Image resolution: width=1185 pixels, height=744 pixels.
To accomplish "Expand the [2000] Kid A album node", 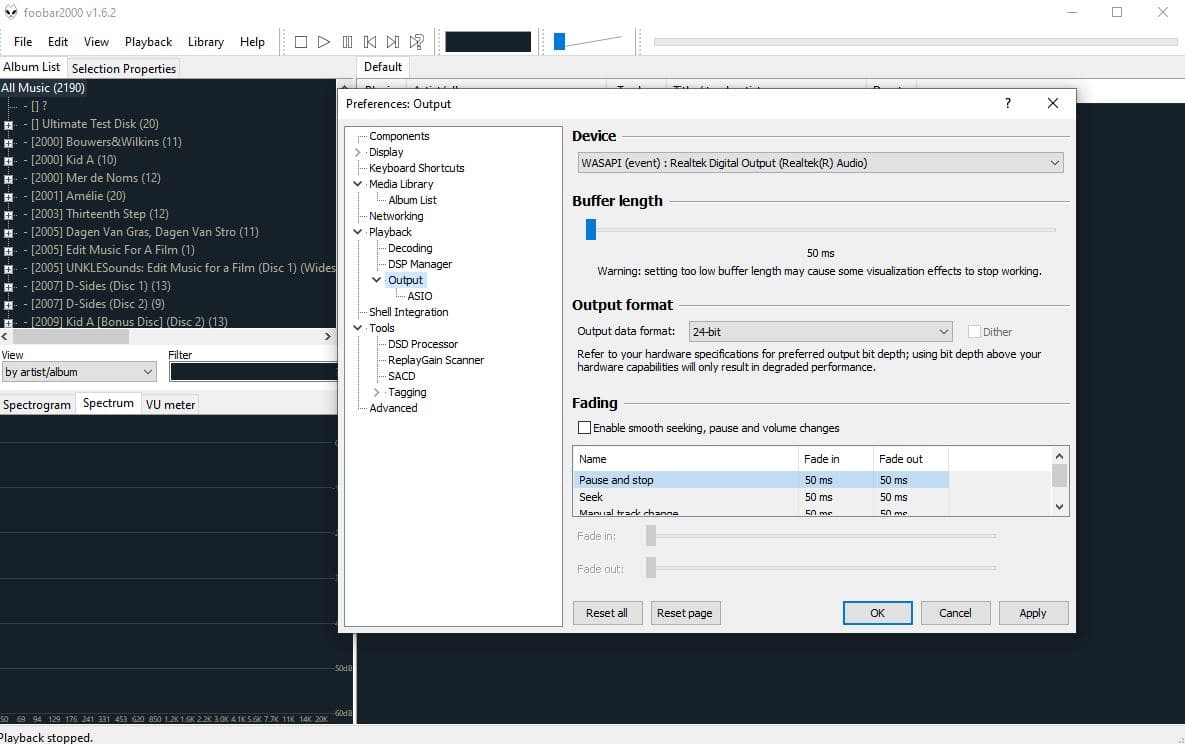I will pyautogui.click(x=8, y=161).
